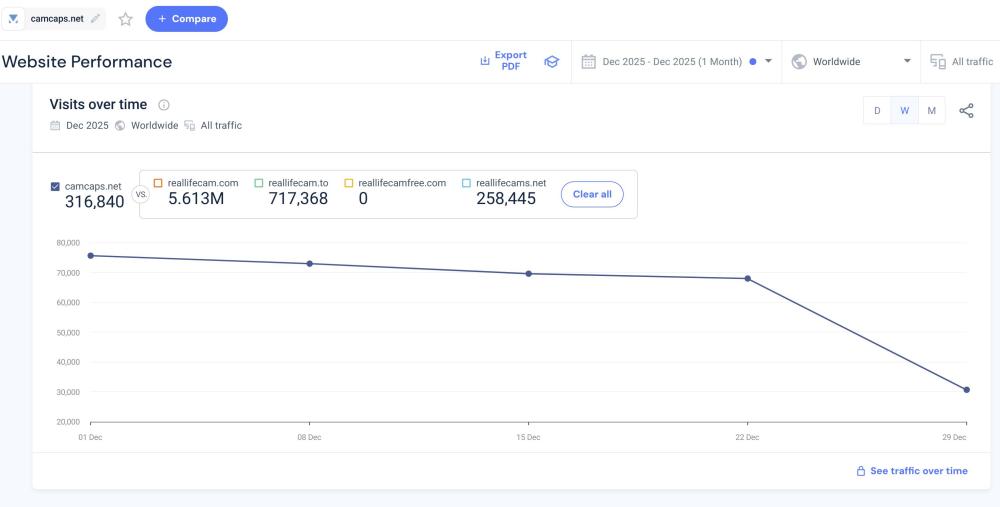Expand the Dec 2025 date range dropdown
The width and height of the screenshot is (1000, 507).
click(768, 62)
